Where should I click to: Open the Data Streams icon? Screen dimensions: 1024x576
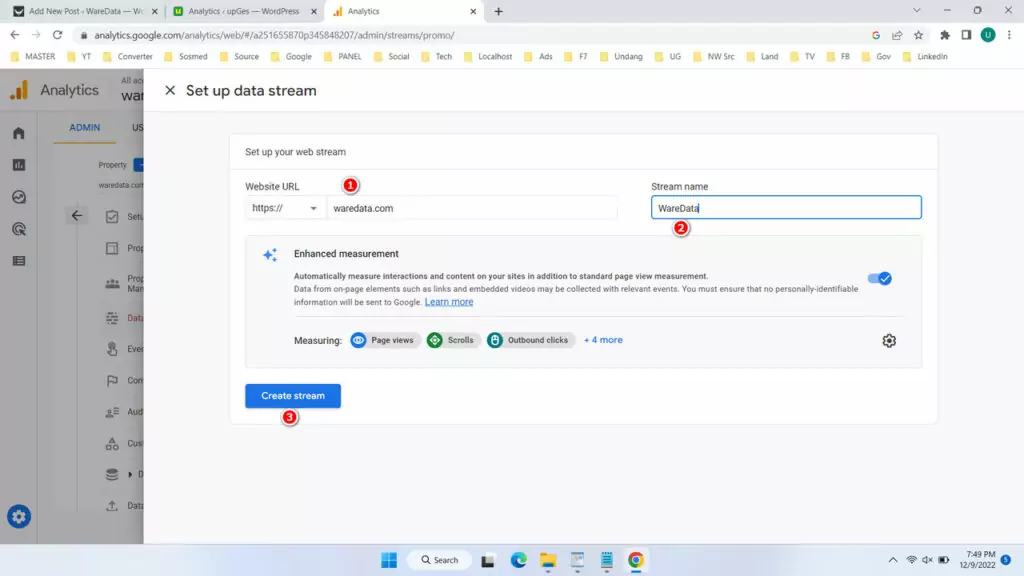[x=112, y=318]
